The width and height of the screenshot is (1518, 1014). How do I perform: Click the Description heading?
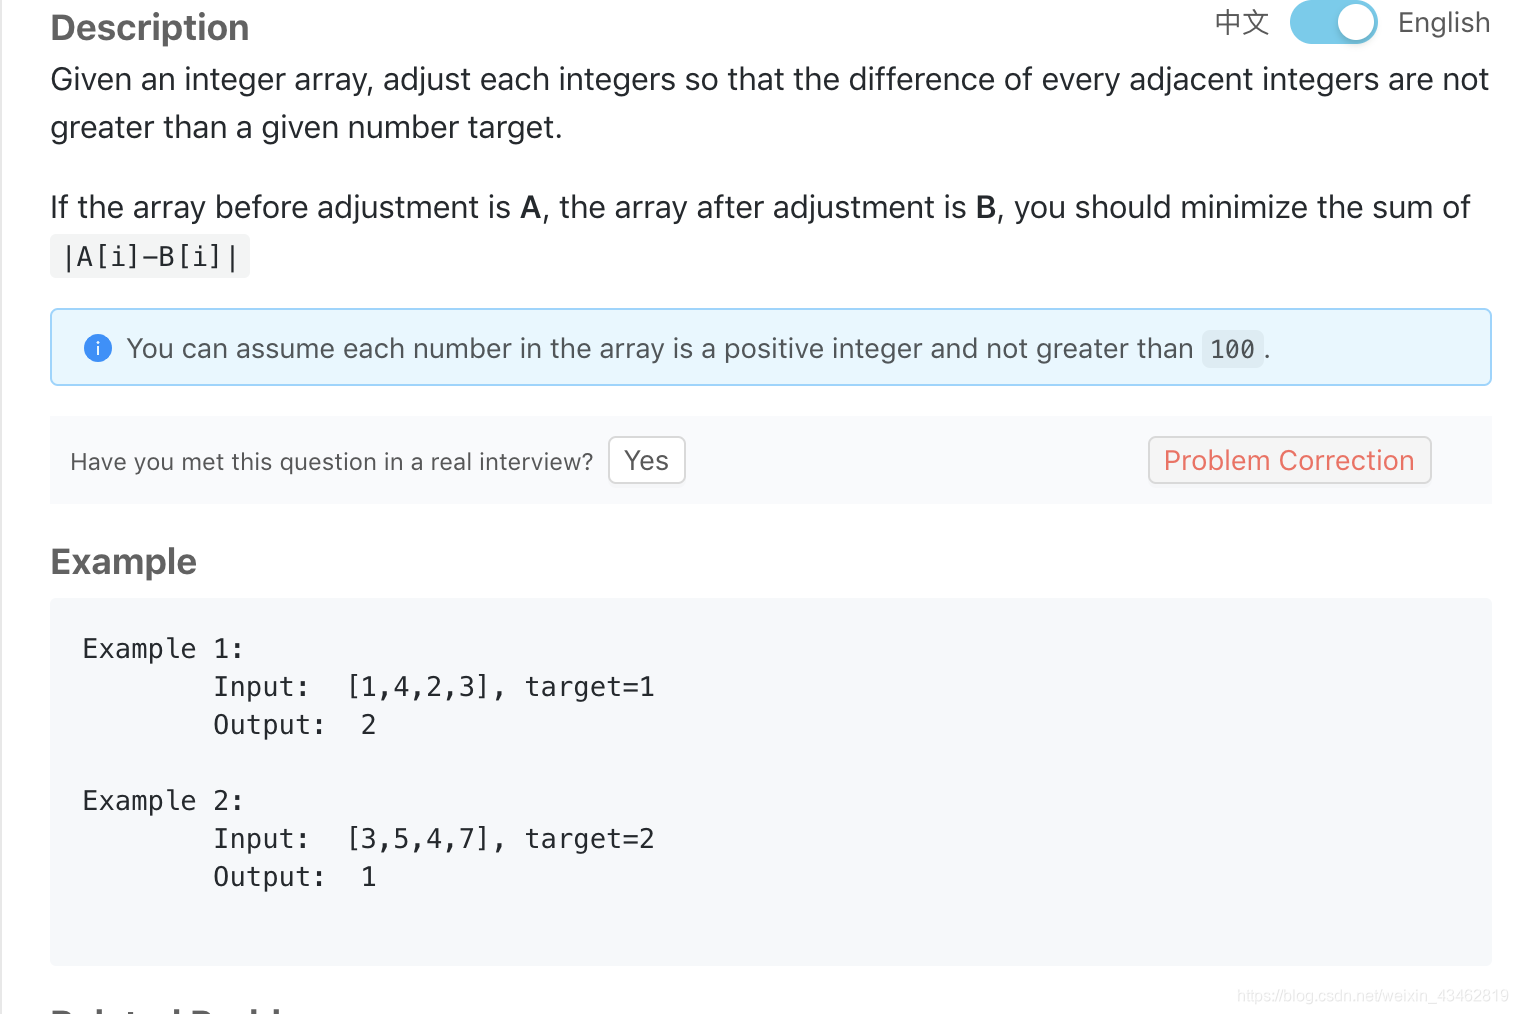tap(150, 28)
